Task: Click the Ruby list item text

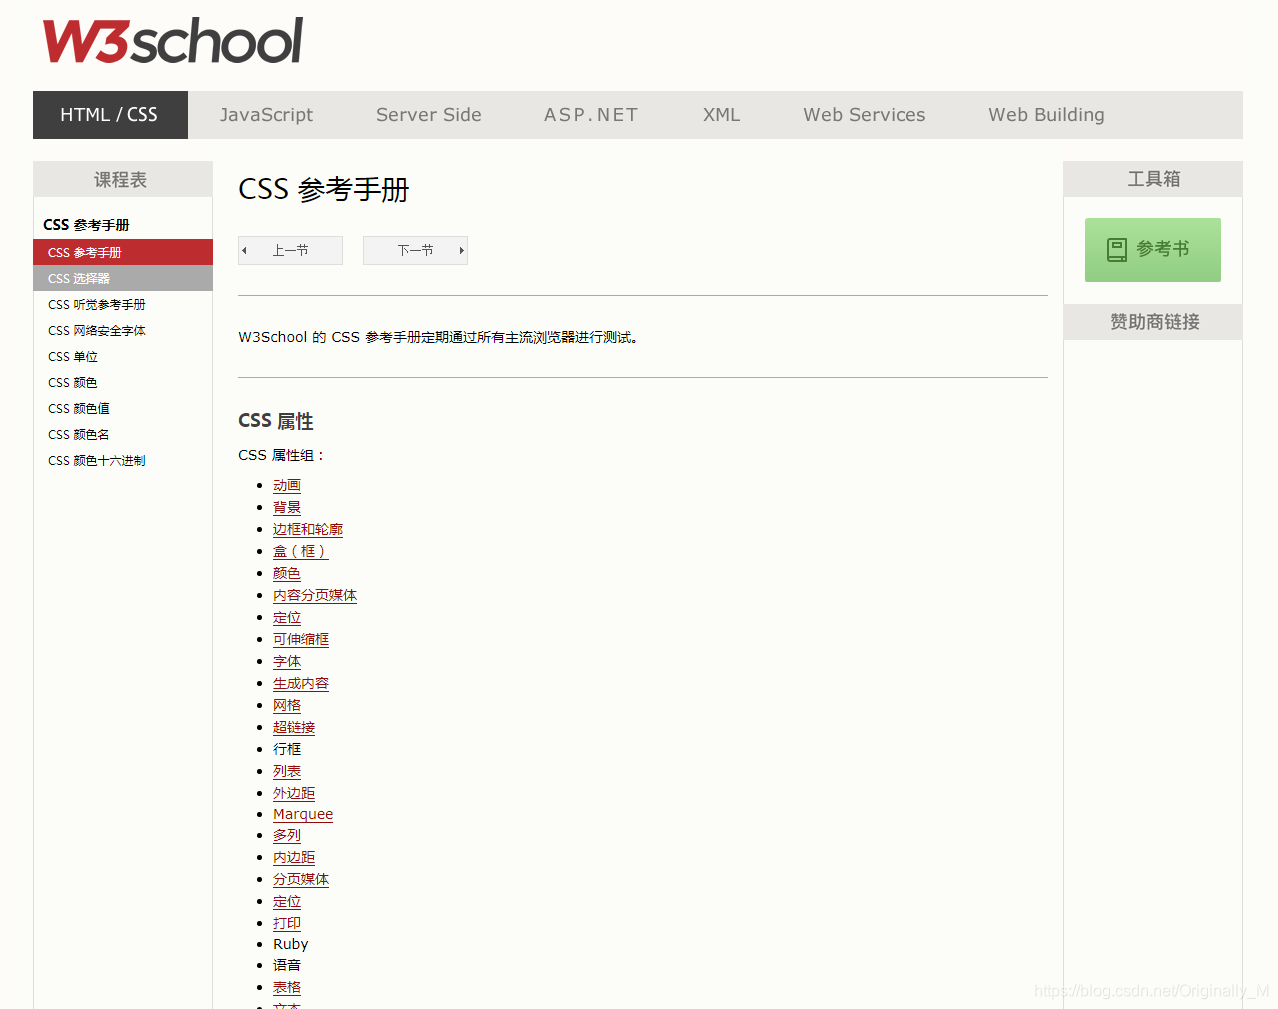Action: 291,944
